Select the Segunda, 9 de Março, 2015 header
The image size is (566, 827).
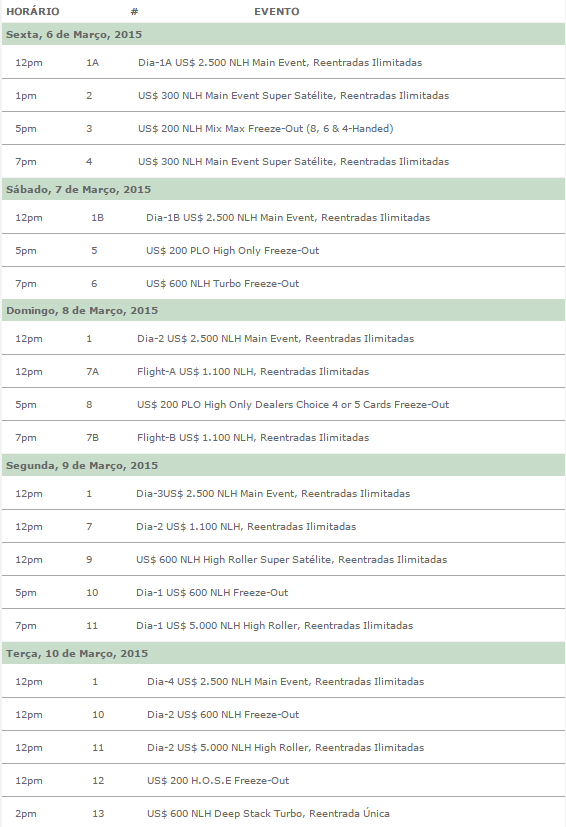(x=283, y=465)
